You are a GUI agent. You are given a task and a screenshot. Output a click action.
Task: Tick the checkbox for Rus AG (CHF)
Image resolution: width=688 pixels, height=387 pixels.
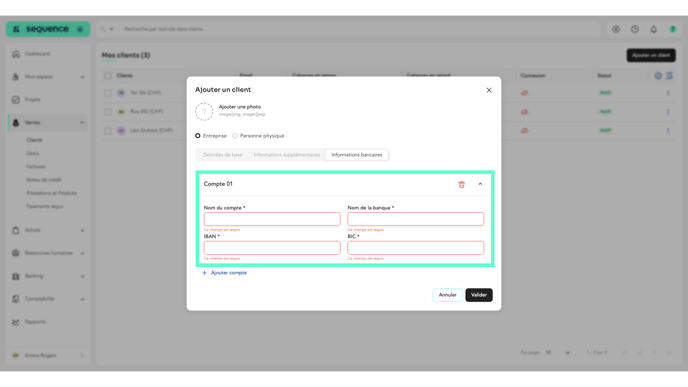[108, 112]
